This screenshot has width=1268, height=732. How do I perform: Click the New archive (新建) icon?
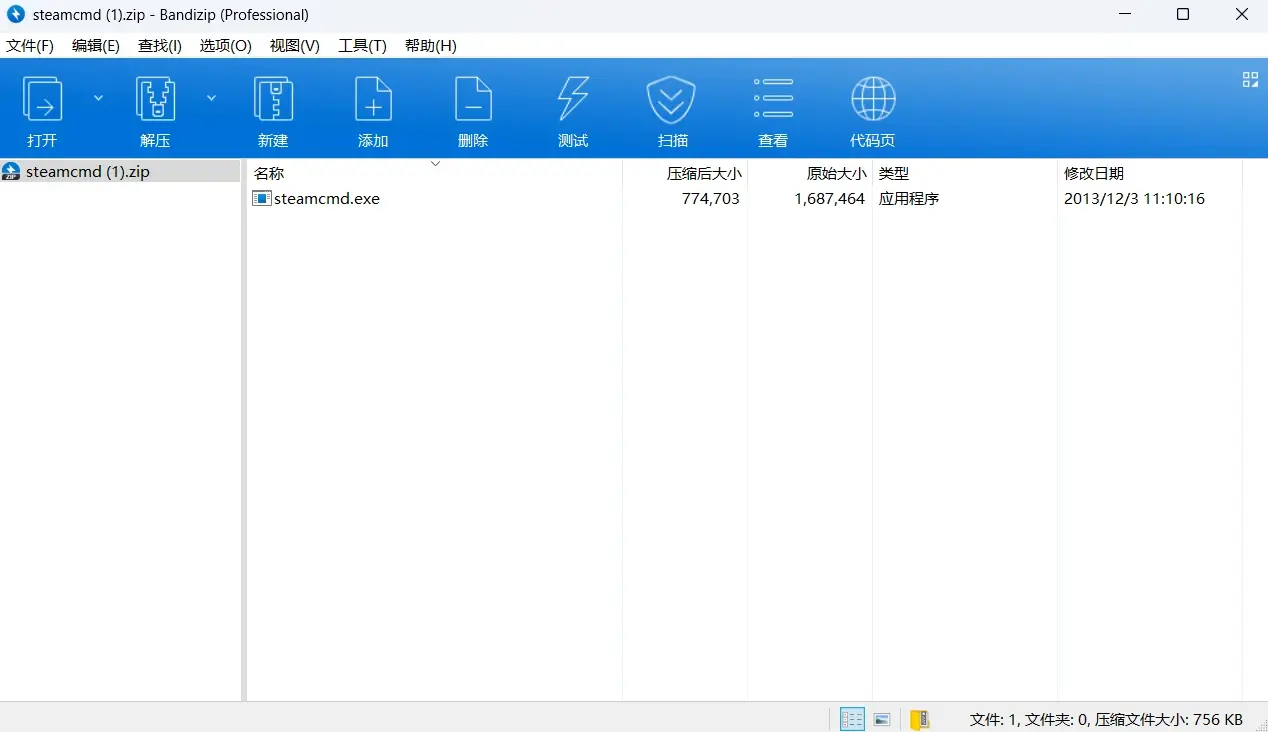point(273,100)
